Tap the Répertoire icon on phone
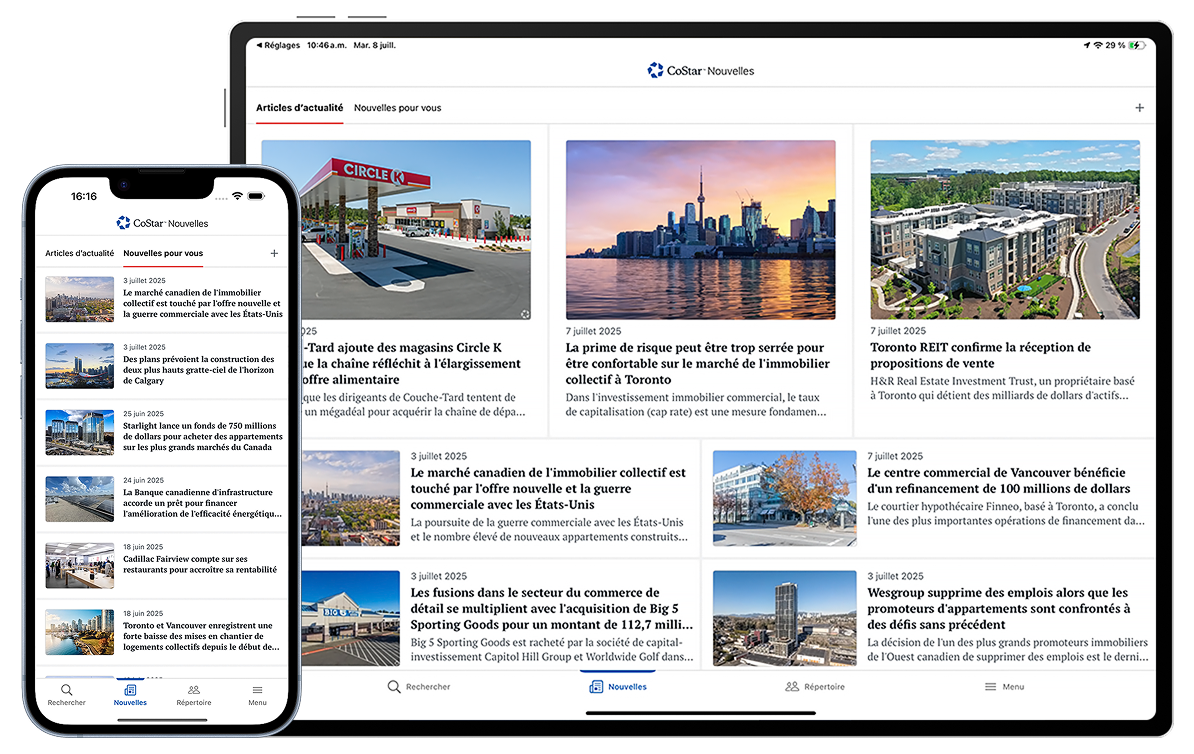 194,690
